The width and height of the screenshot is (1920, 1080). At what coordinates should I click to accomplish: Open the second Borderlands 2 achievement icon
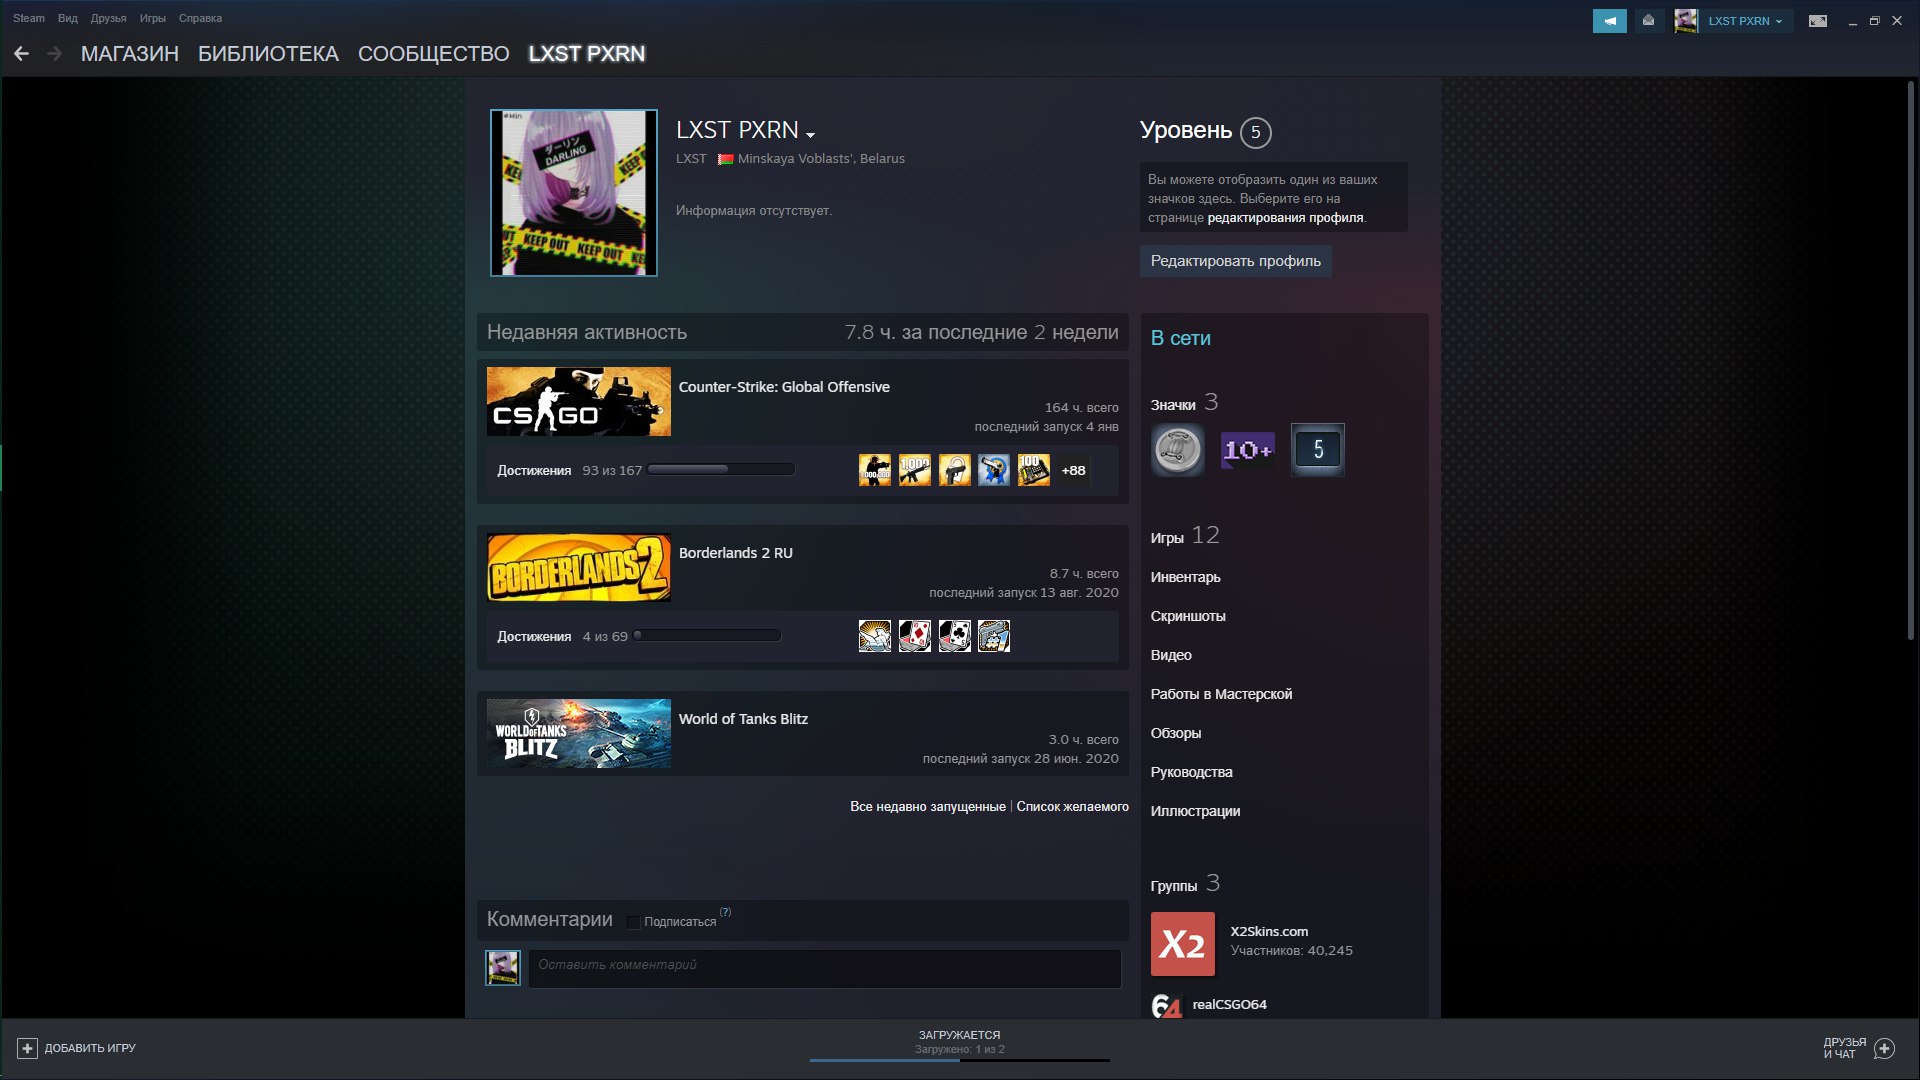coord(915,636)
